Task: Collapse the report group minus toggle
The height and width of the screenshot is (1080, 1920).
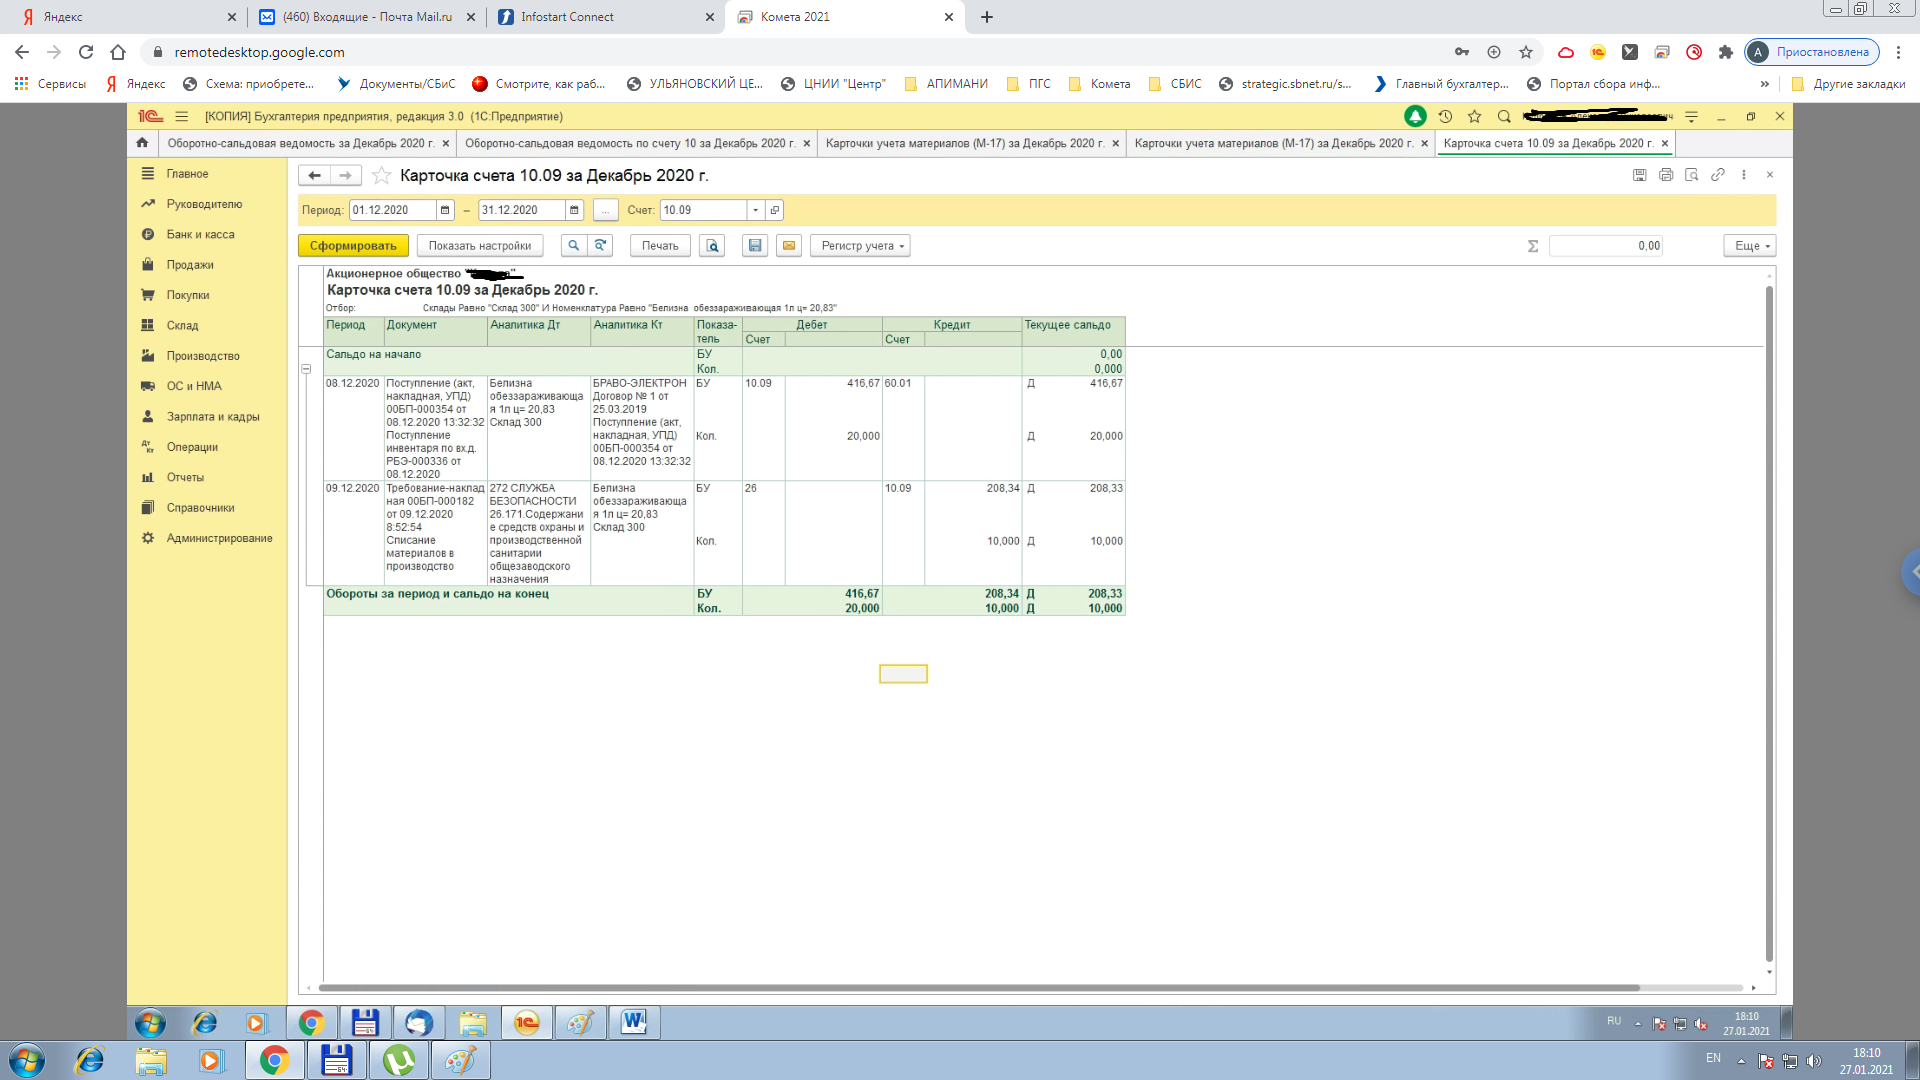Action: click(x=306, y=369)
